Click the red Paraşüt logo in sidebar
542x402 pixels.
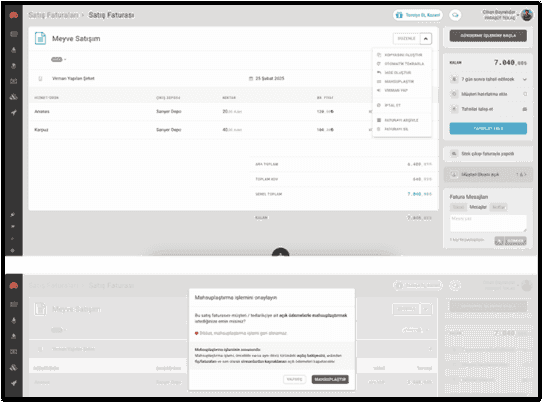13,15
